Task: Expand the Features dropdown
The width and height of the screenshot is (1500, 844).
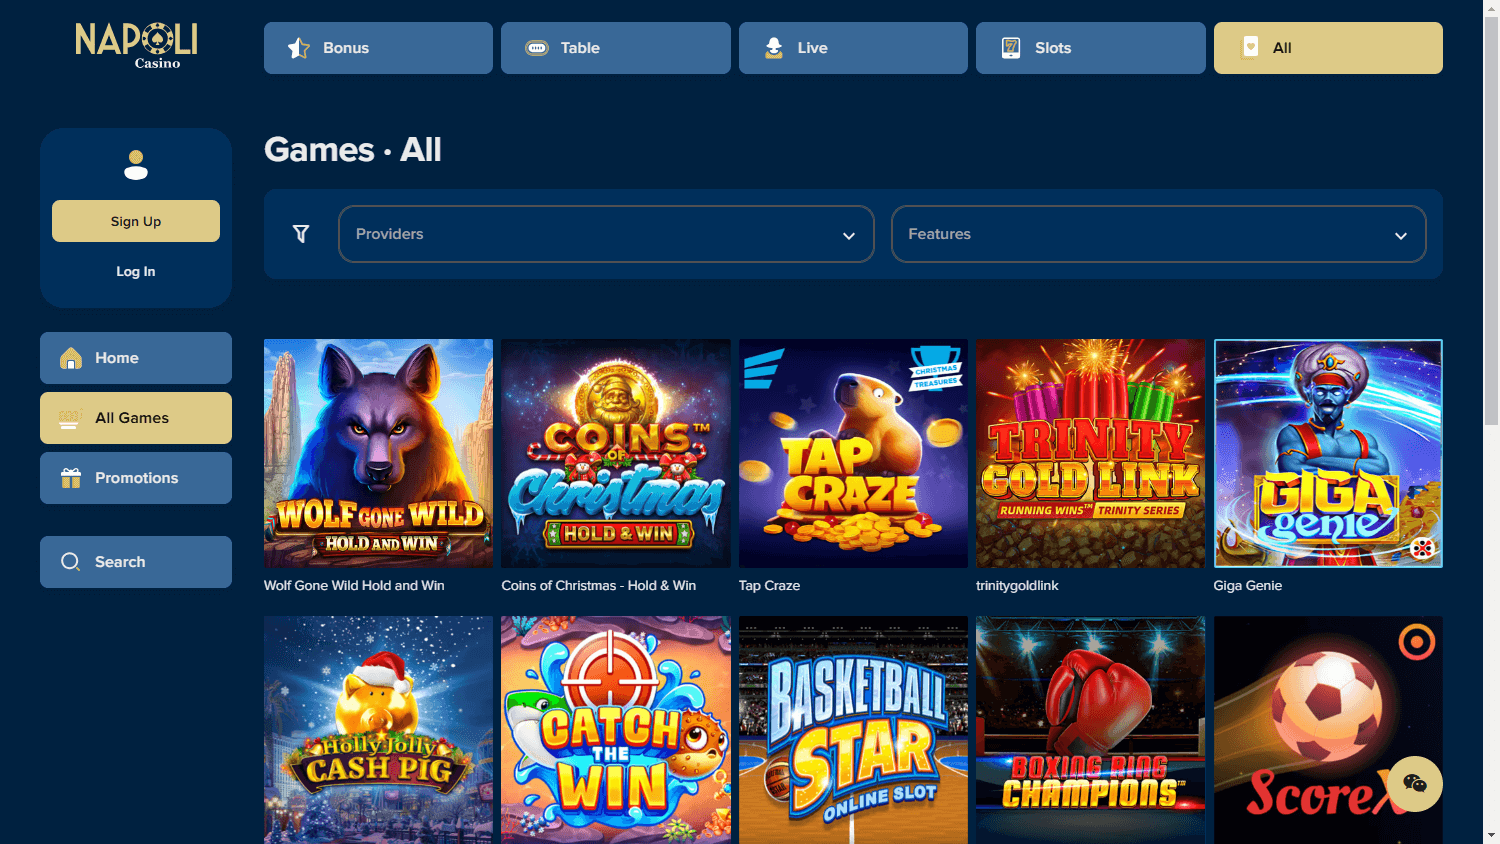Action: [1159, 234]
